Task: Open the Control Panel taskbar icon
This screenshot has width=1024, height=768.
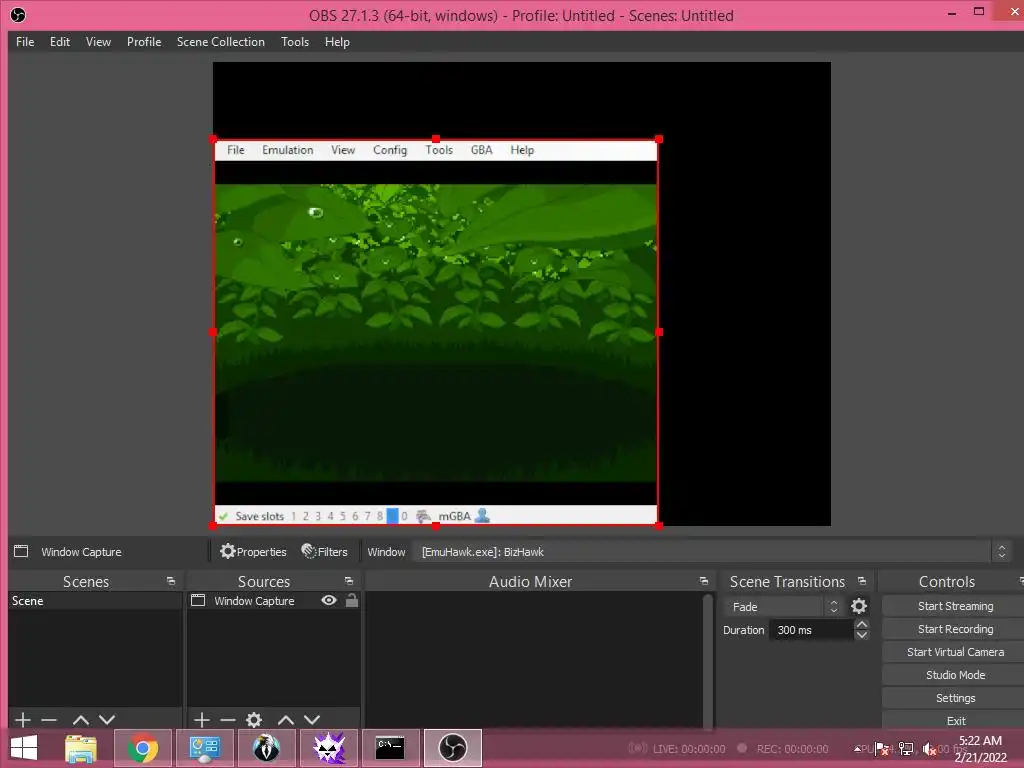Action: coord(204,748)
